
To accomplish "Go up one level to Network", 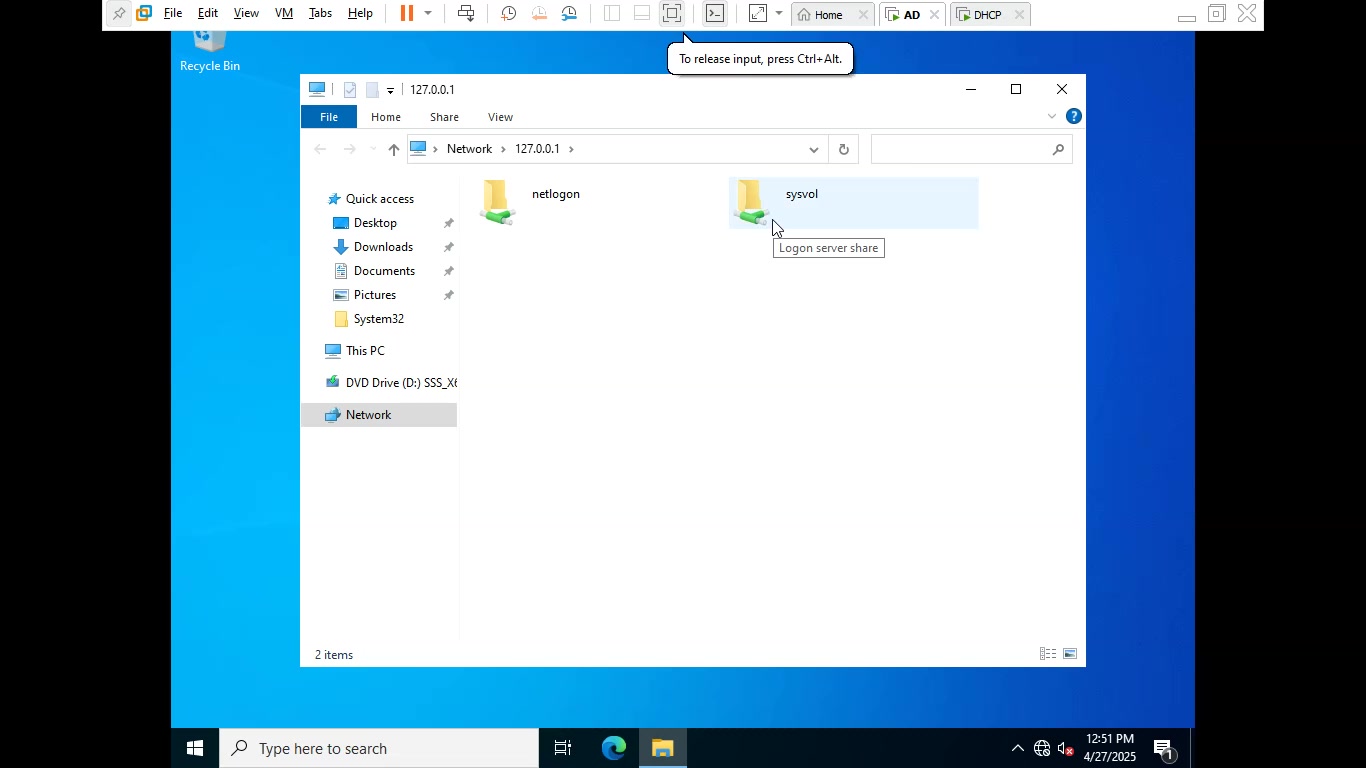I will click(393, 149).
